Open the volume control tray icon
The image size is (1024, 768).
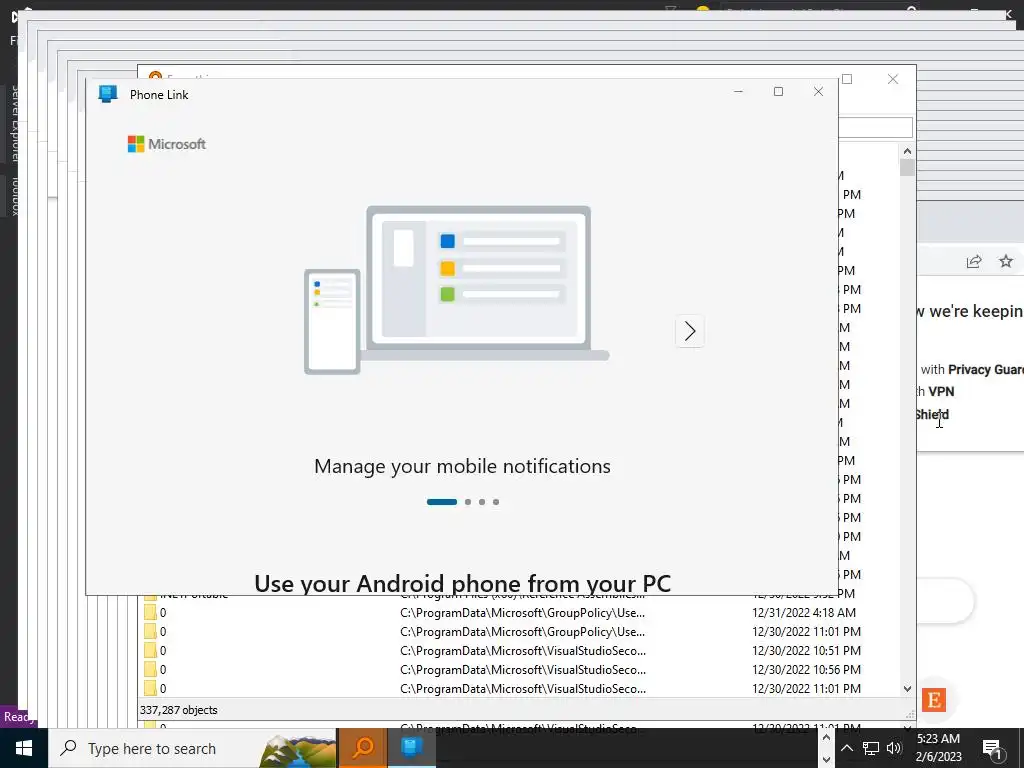pos(894,748)
